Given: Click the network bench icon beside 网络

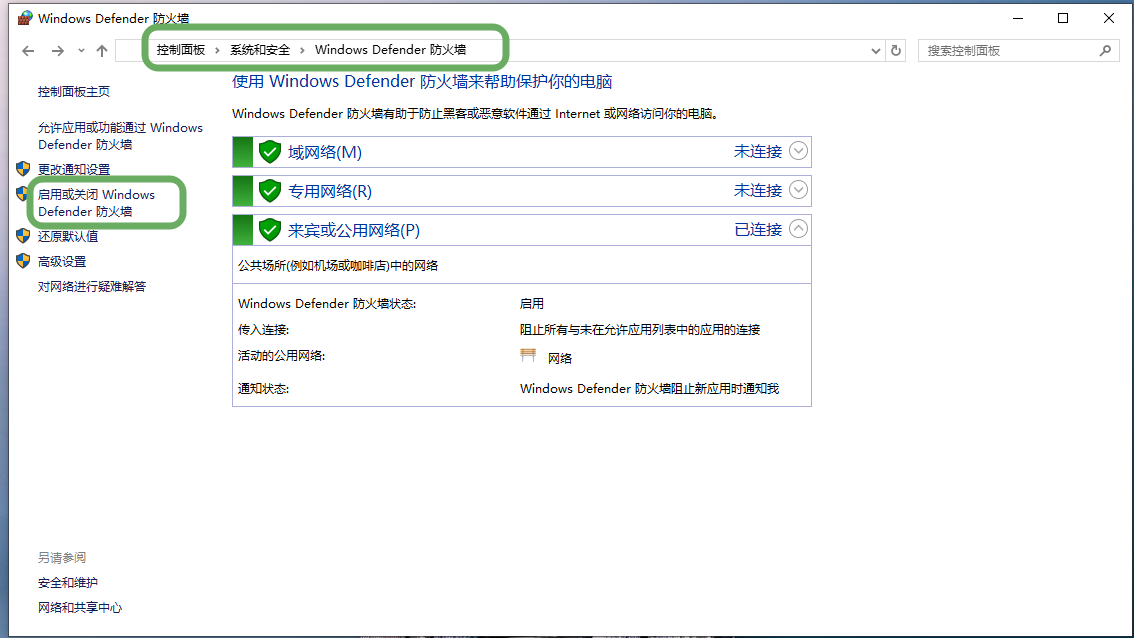Looking at the screenshot, I should tap(528, 355).
